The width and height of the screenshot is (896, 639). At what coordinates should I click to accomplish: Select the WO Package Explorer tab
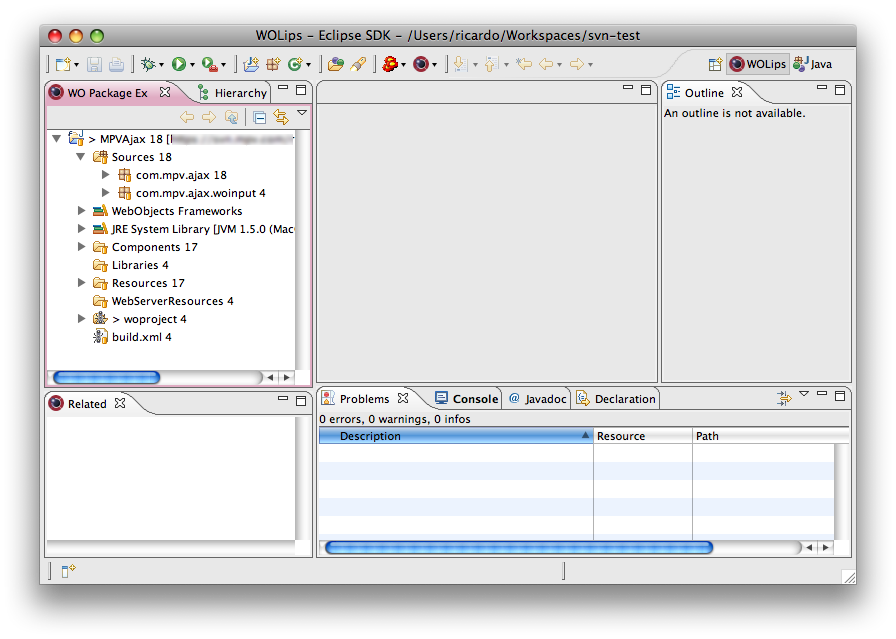[107, 93]
